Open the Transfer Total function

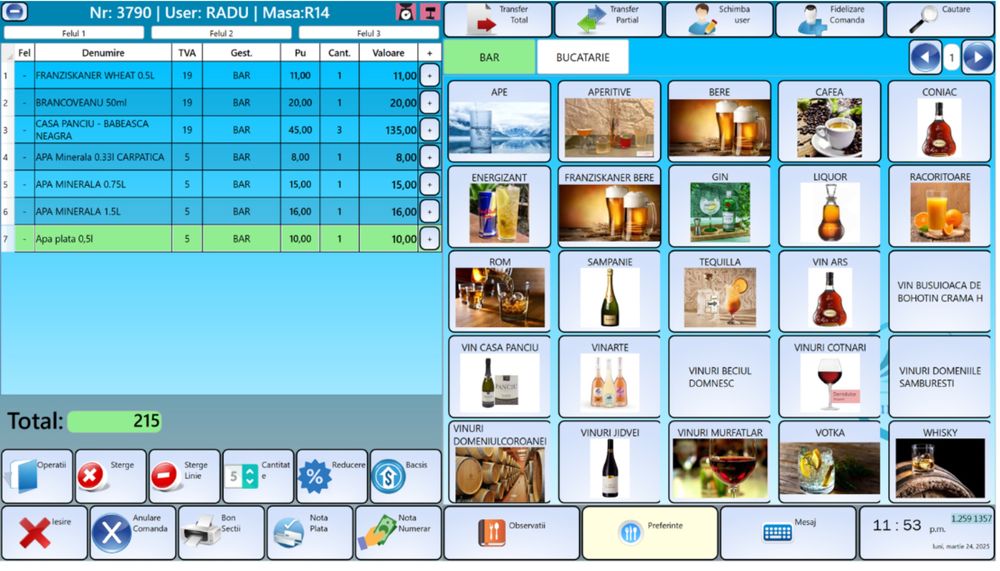[497, 19]
